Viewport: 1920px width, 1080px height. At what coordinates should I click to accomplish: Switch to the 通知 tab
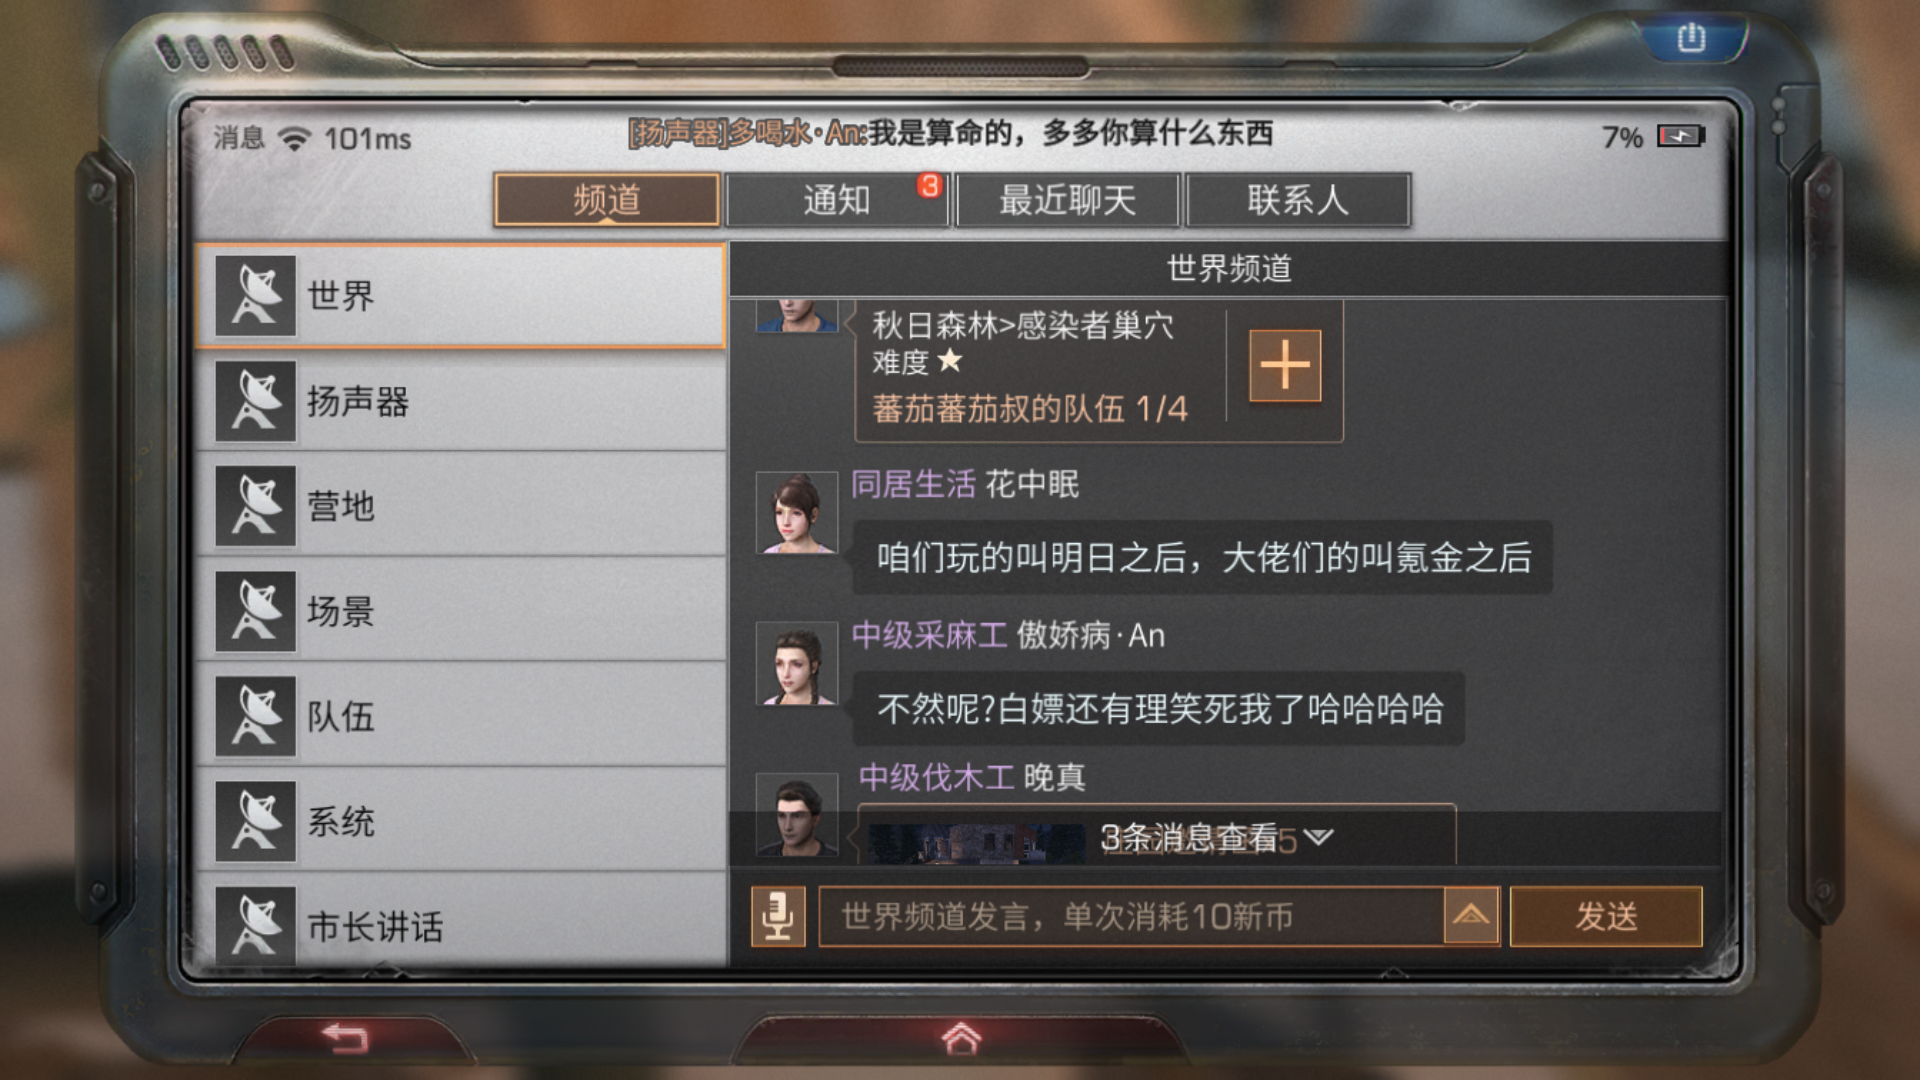[837, 200]
